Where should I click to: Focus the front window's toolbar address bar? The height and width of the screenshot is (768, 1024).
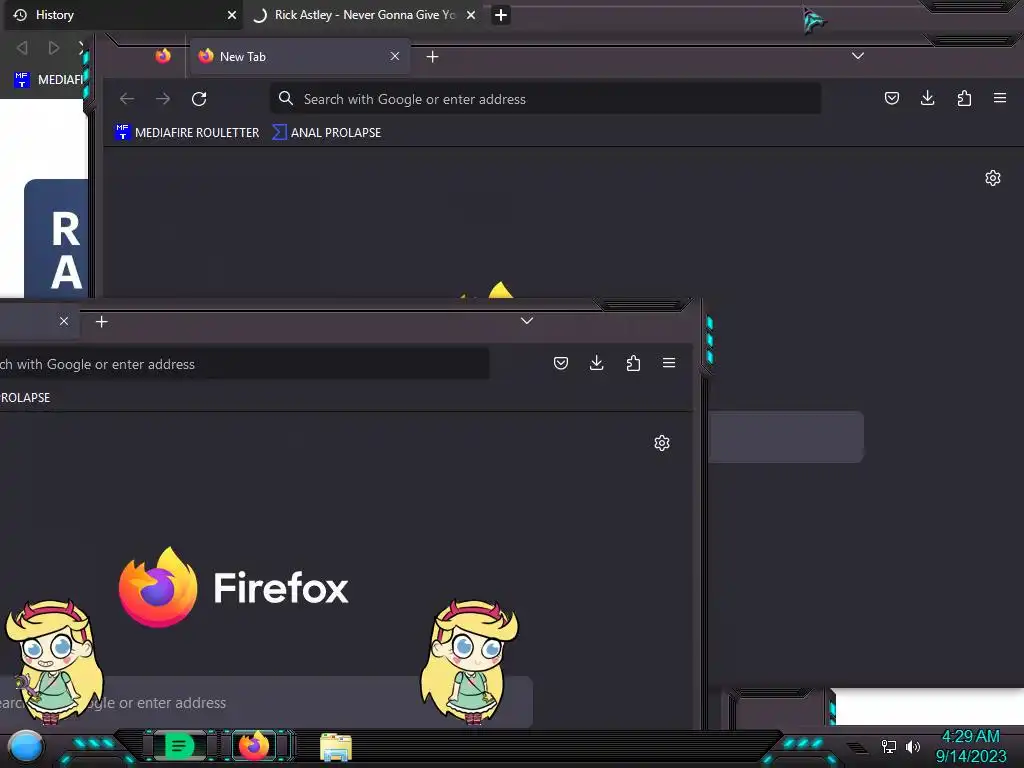pos(244,364)
